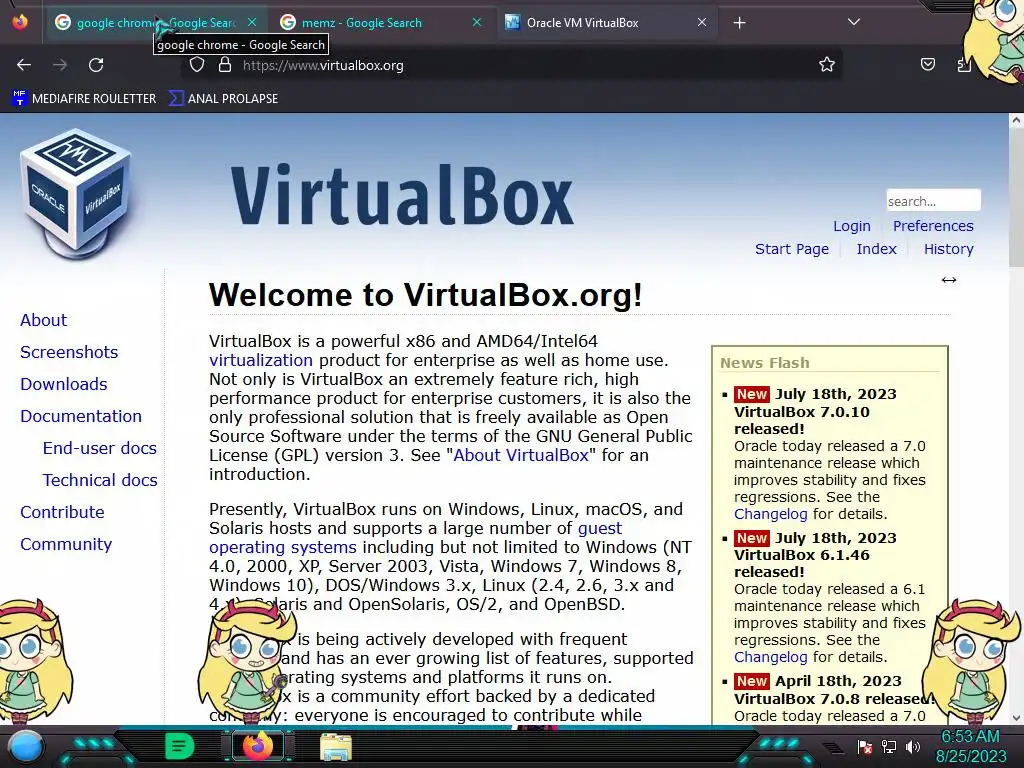The width and height of the screenshot is (1024, 768).
Task: Click the horizontal double-arrow width toggle
Action: point(949,280)
